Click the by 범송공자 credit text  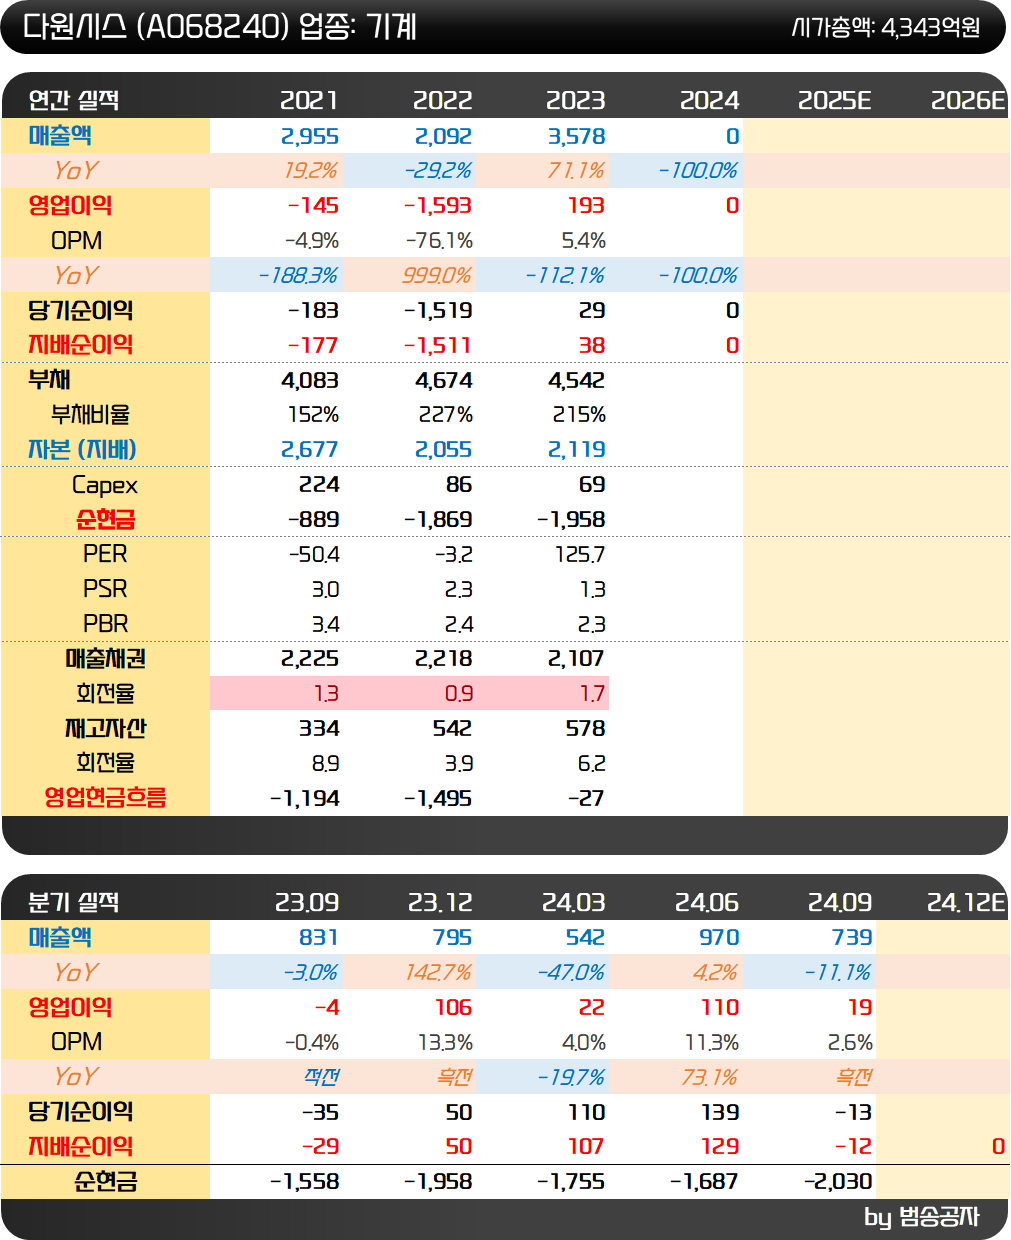922,1217
